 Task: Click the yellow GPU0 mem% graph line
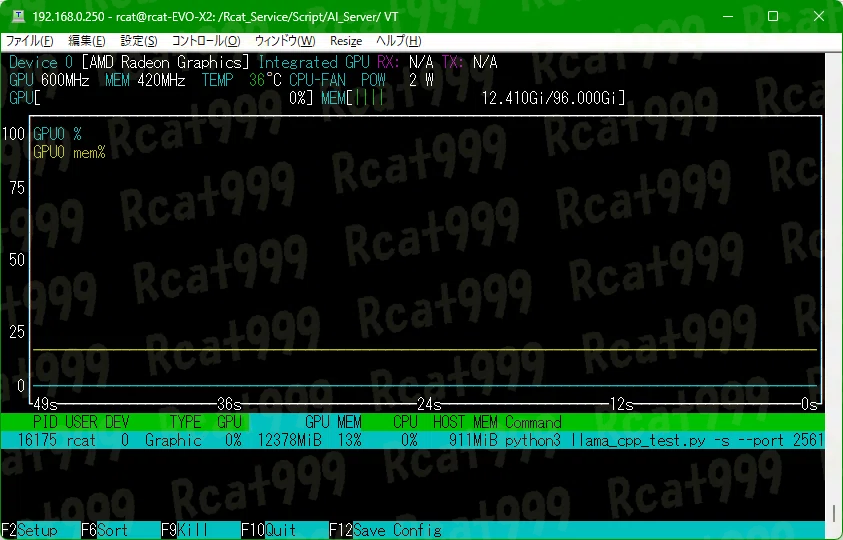(425, 350)
